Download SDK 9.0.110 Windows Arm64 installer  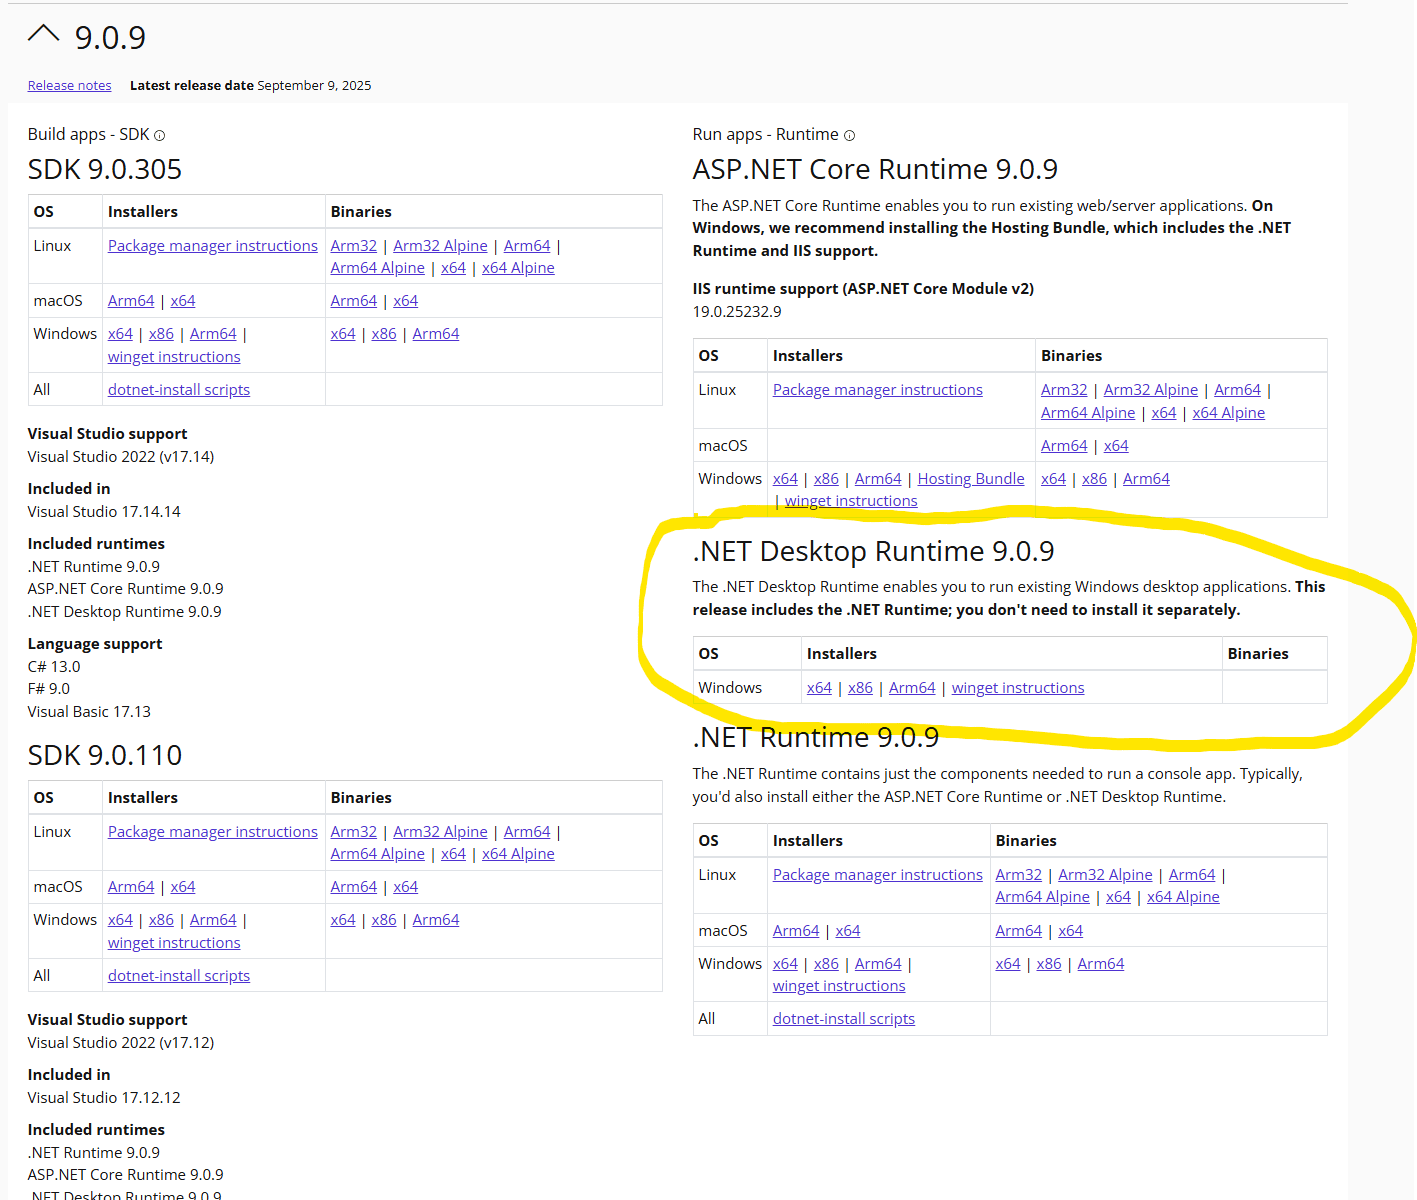pos(213,920)
